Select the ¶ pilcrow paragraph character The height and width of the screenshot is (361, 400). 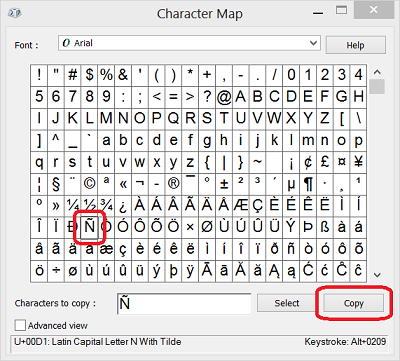(308, 184)
